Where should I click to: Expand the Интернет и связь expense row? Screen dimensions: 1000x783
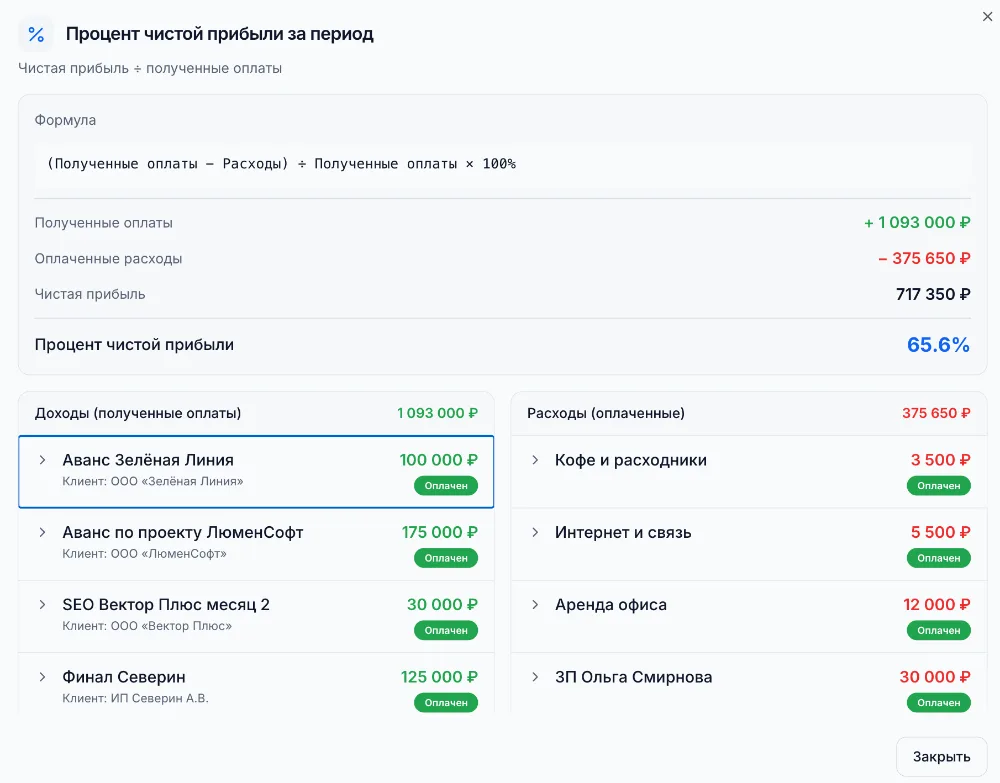(535, 532)
